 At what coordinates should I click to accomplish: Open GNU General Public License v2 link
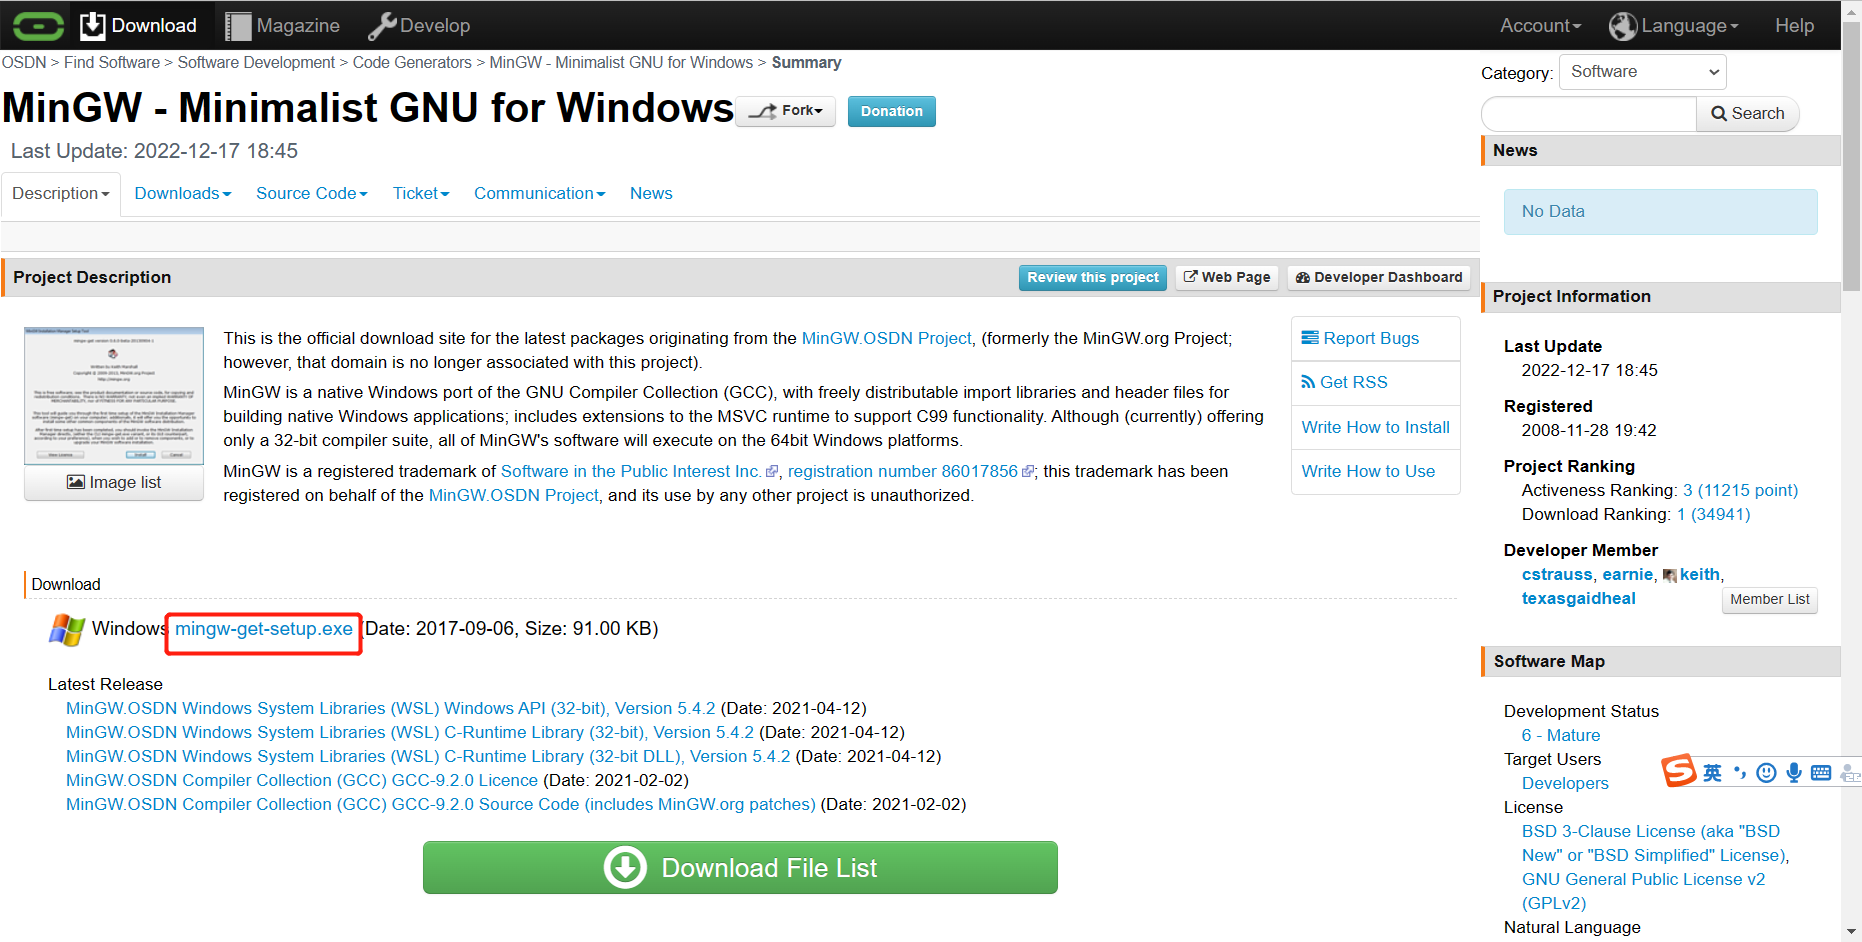pos(1643,891)
